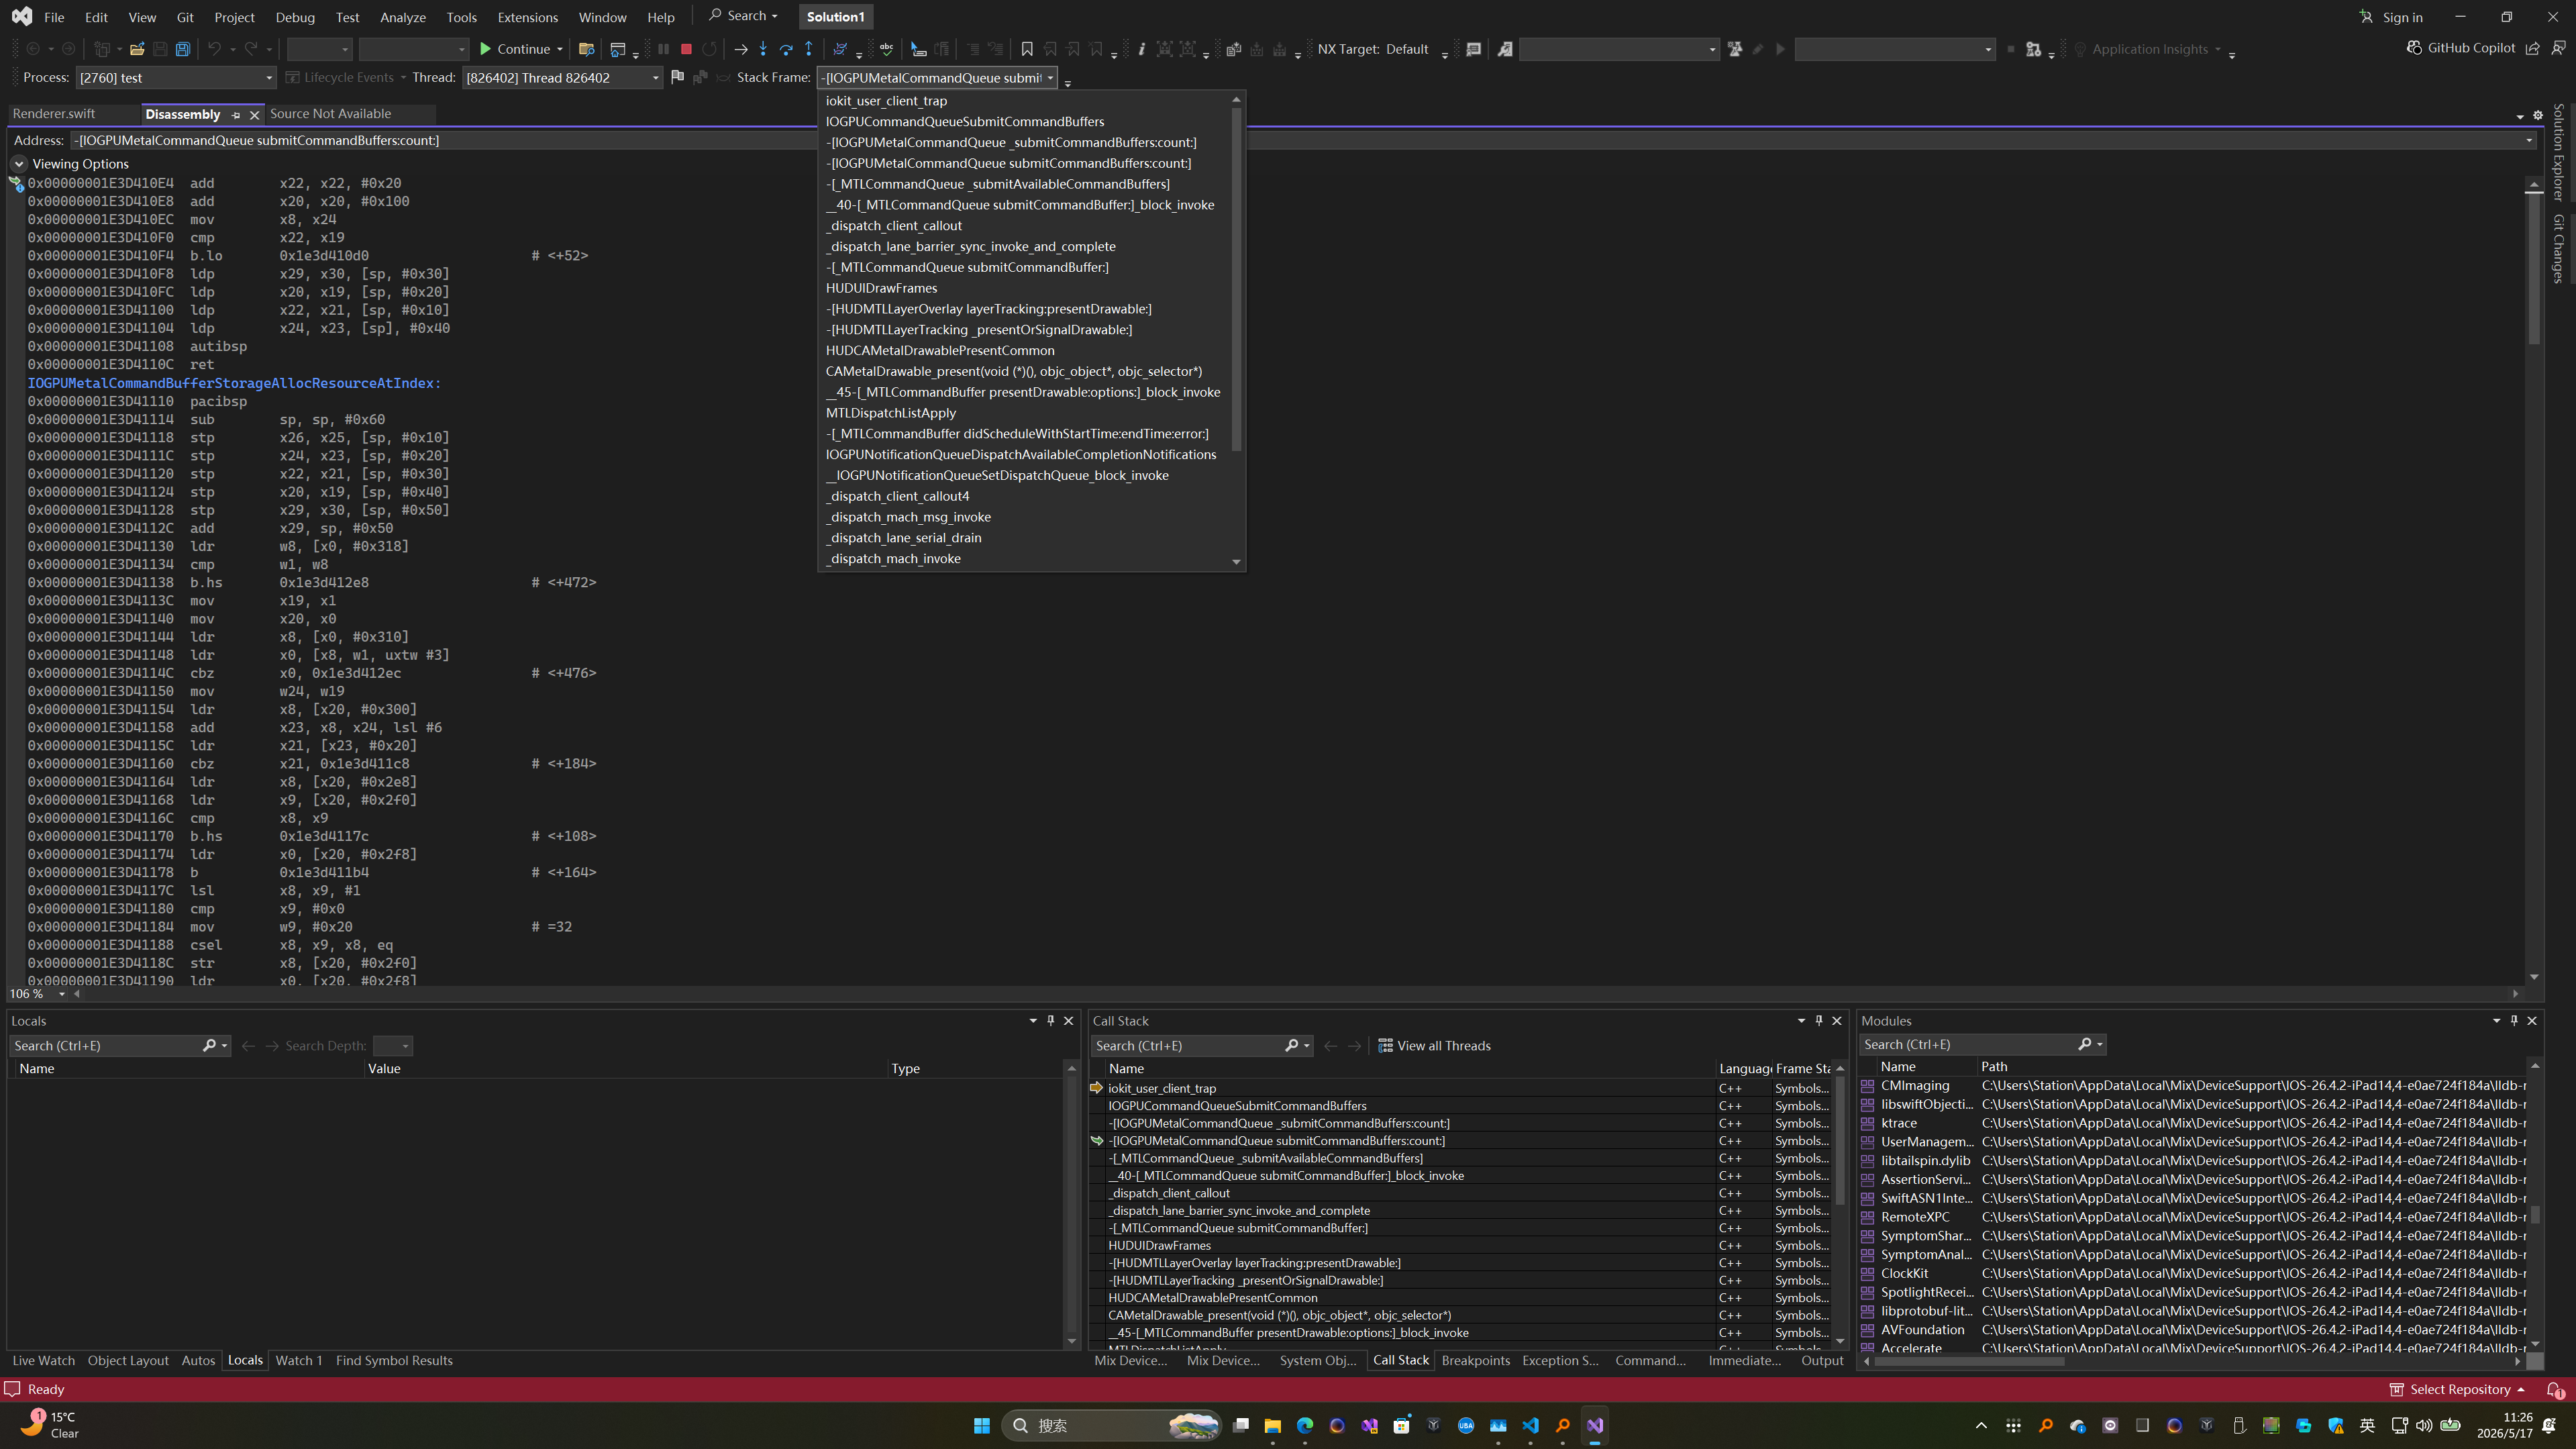Open the Continue button dropdown arrow

(x=560, y=49)
